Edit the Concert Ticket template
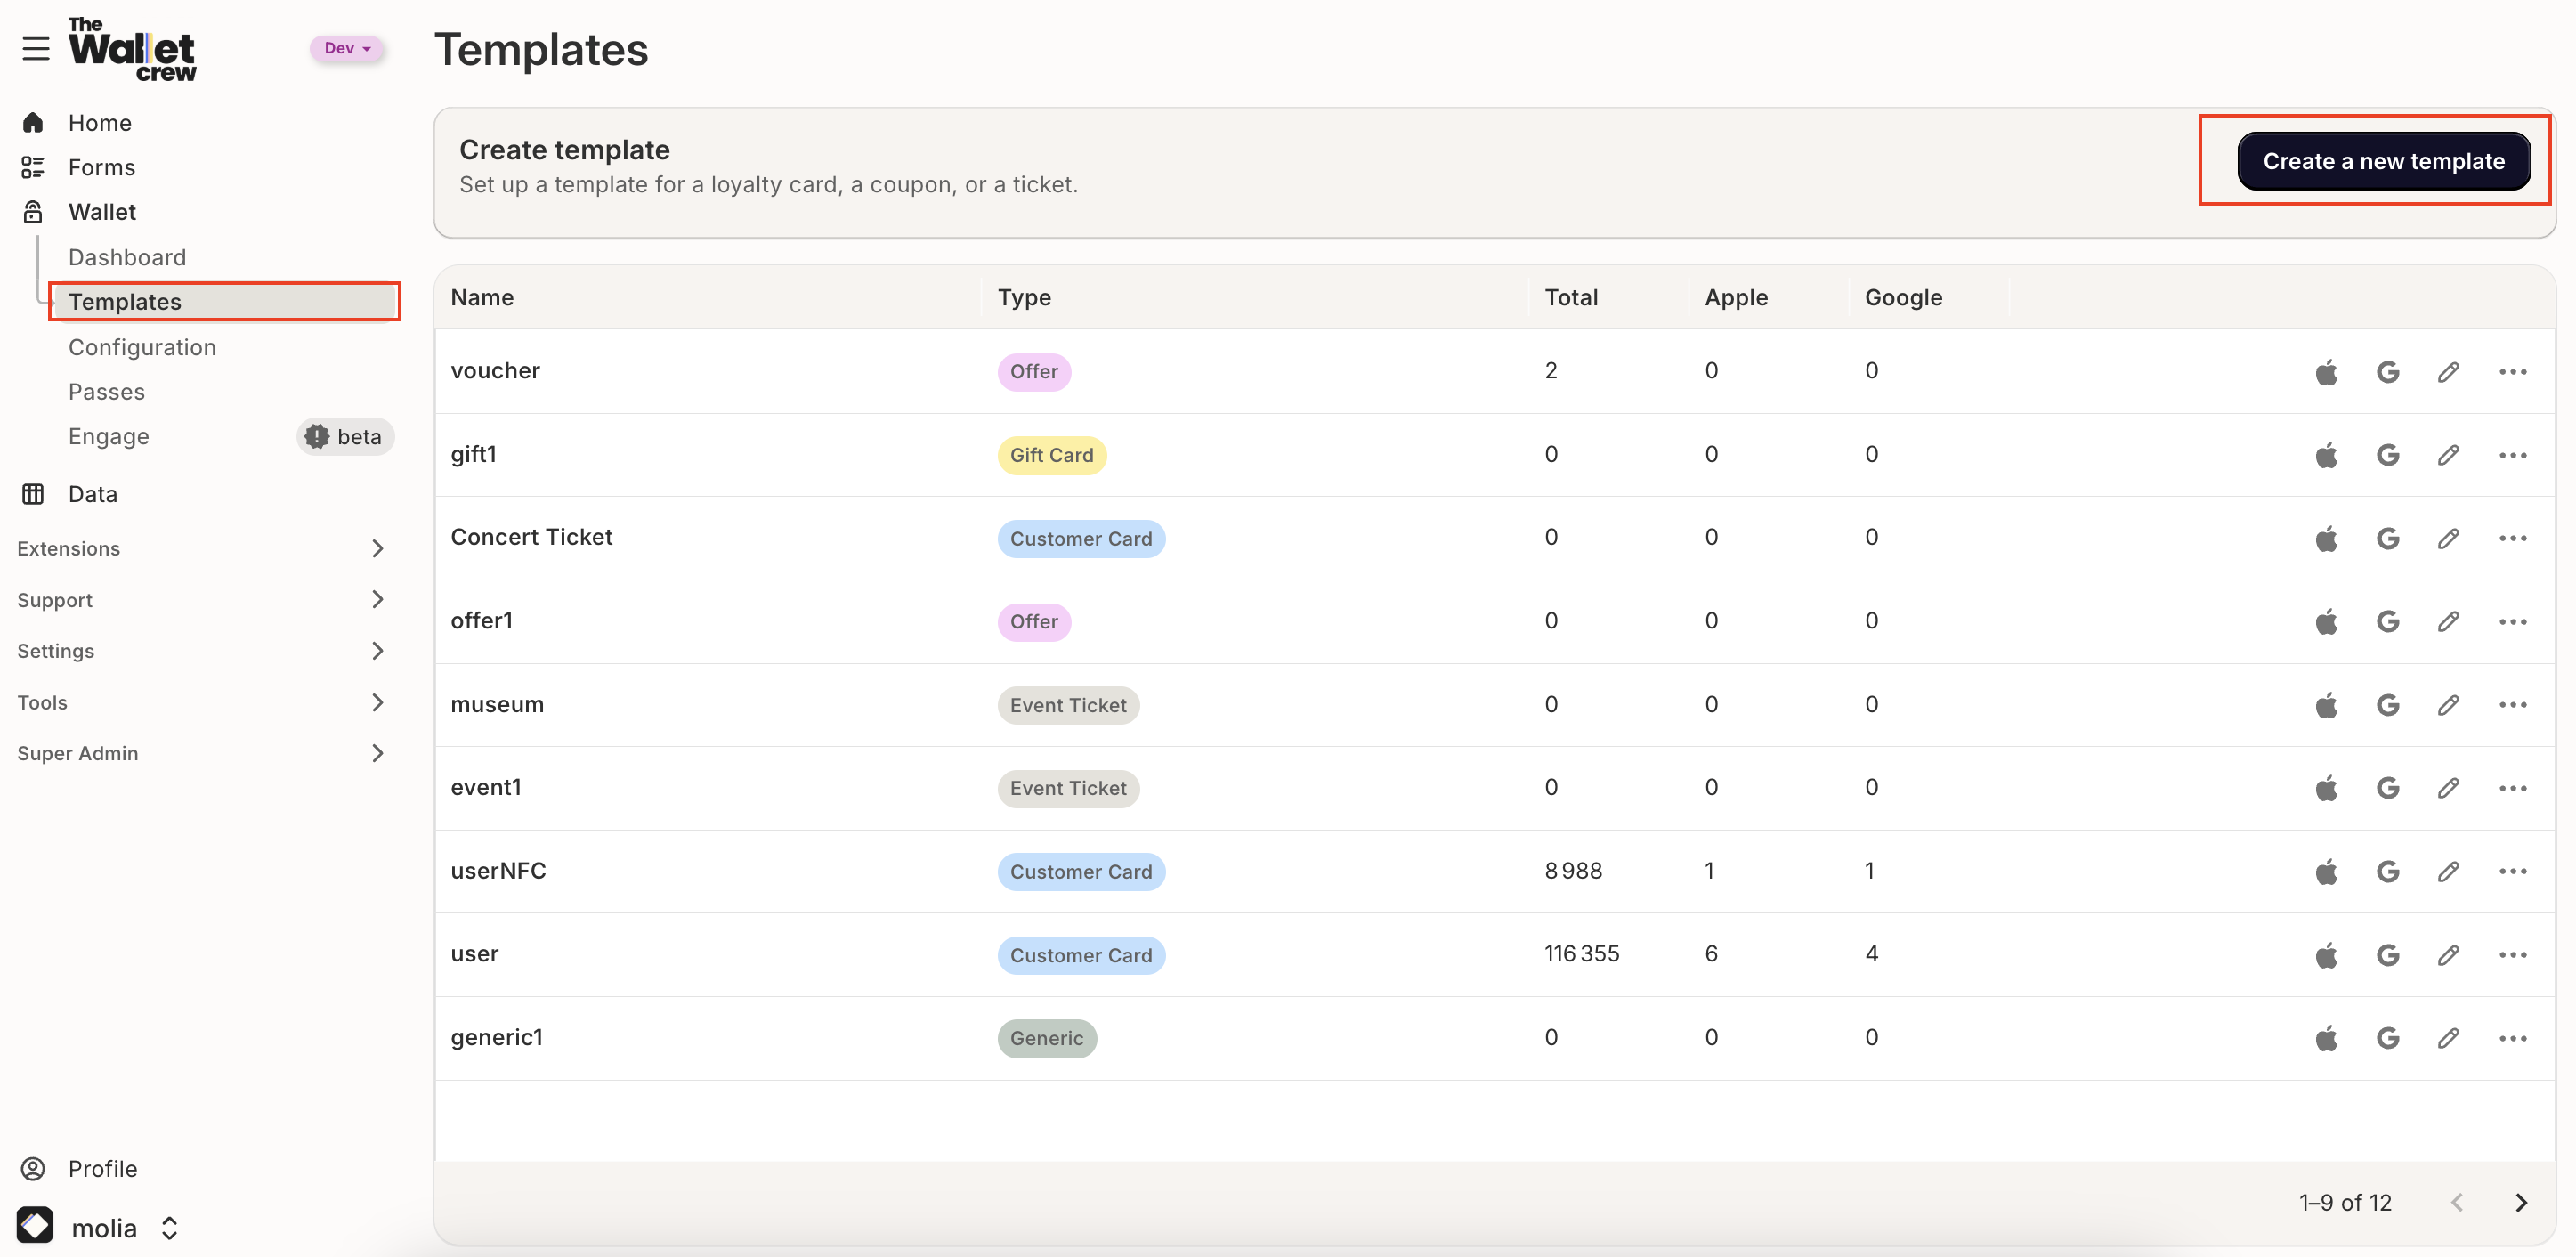 [x=2448, y=538]
